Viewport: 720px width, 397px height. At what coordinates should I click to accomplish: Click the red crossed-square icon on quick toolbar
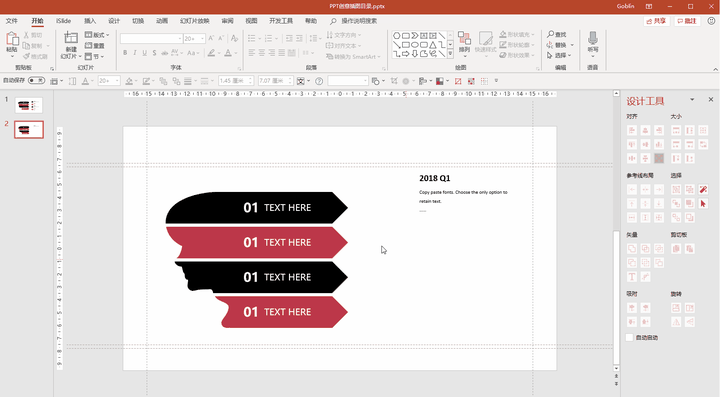458,81
